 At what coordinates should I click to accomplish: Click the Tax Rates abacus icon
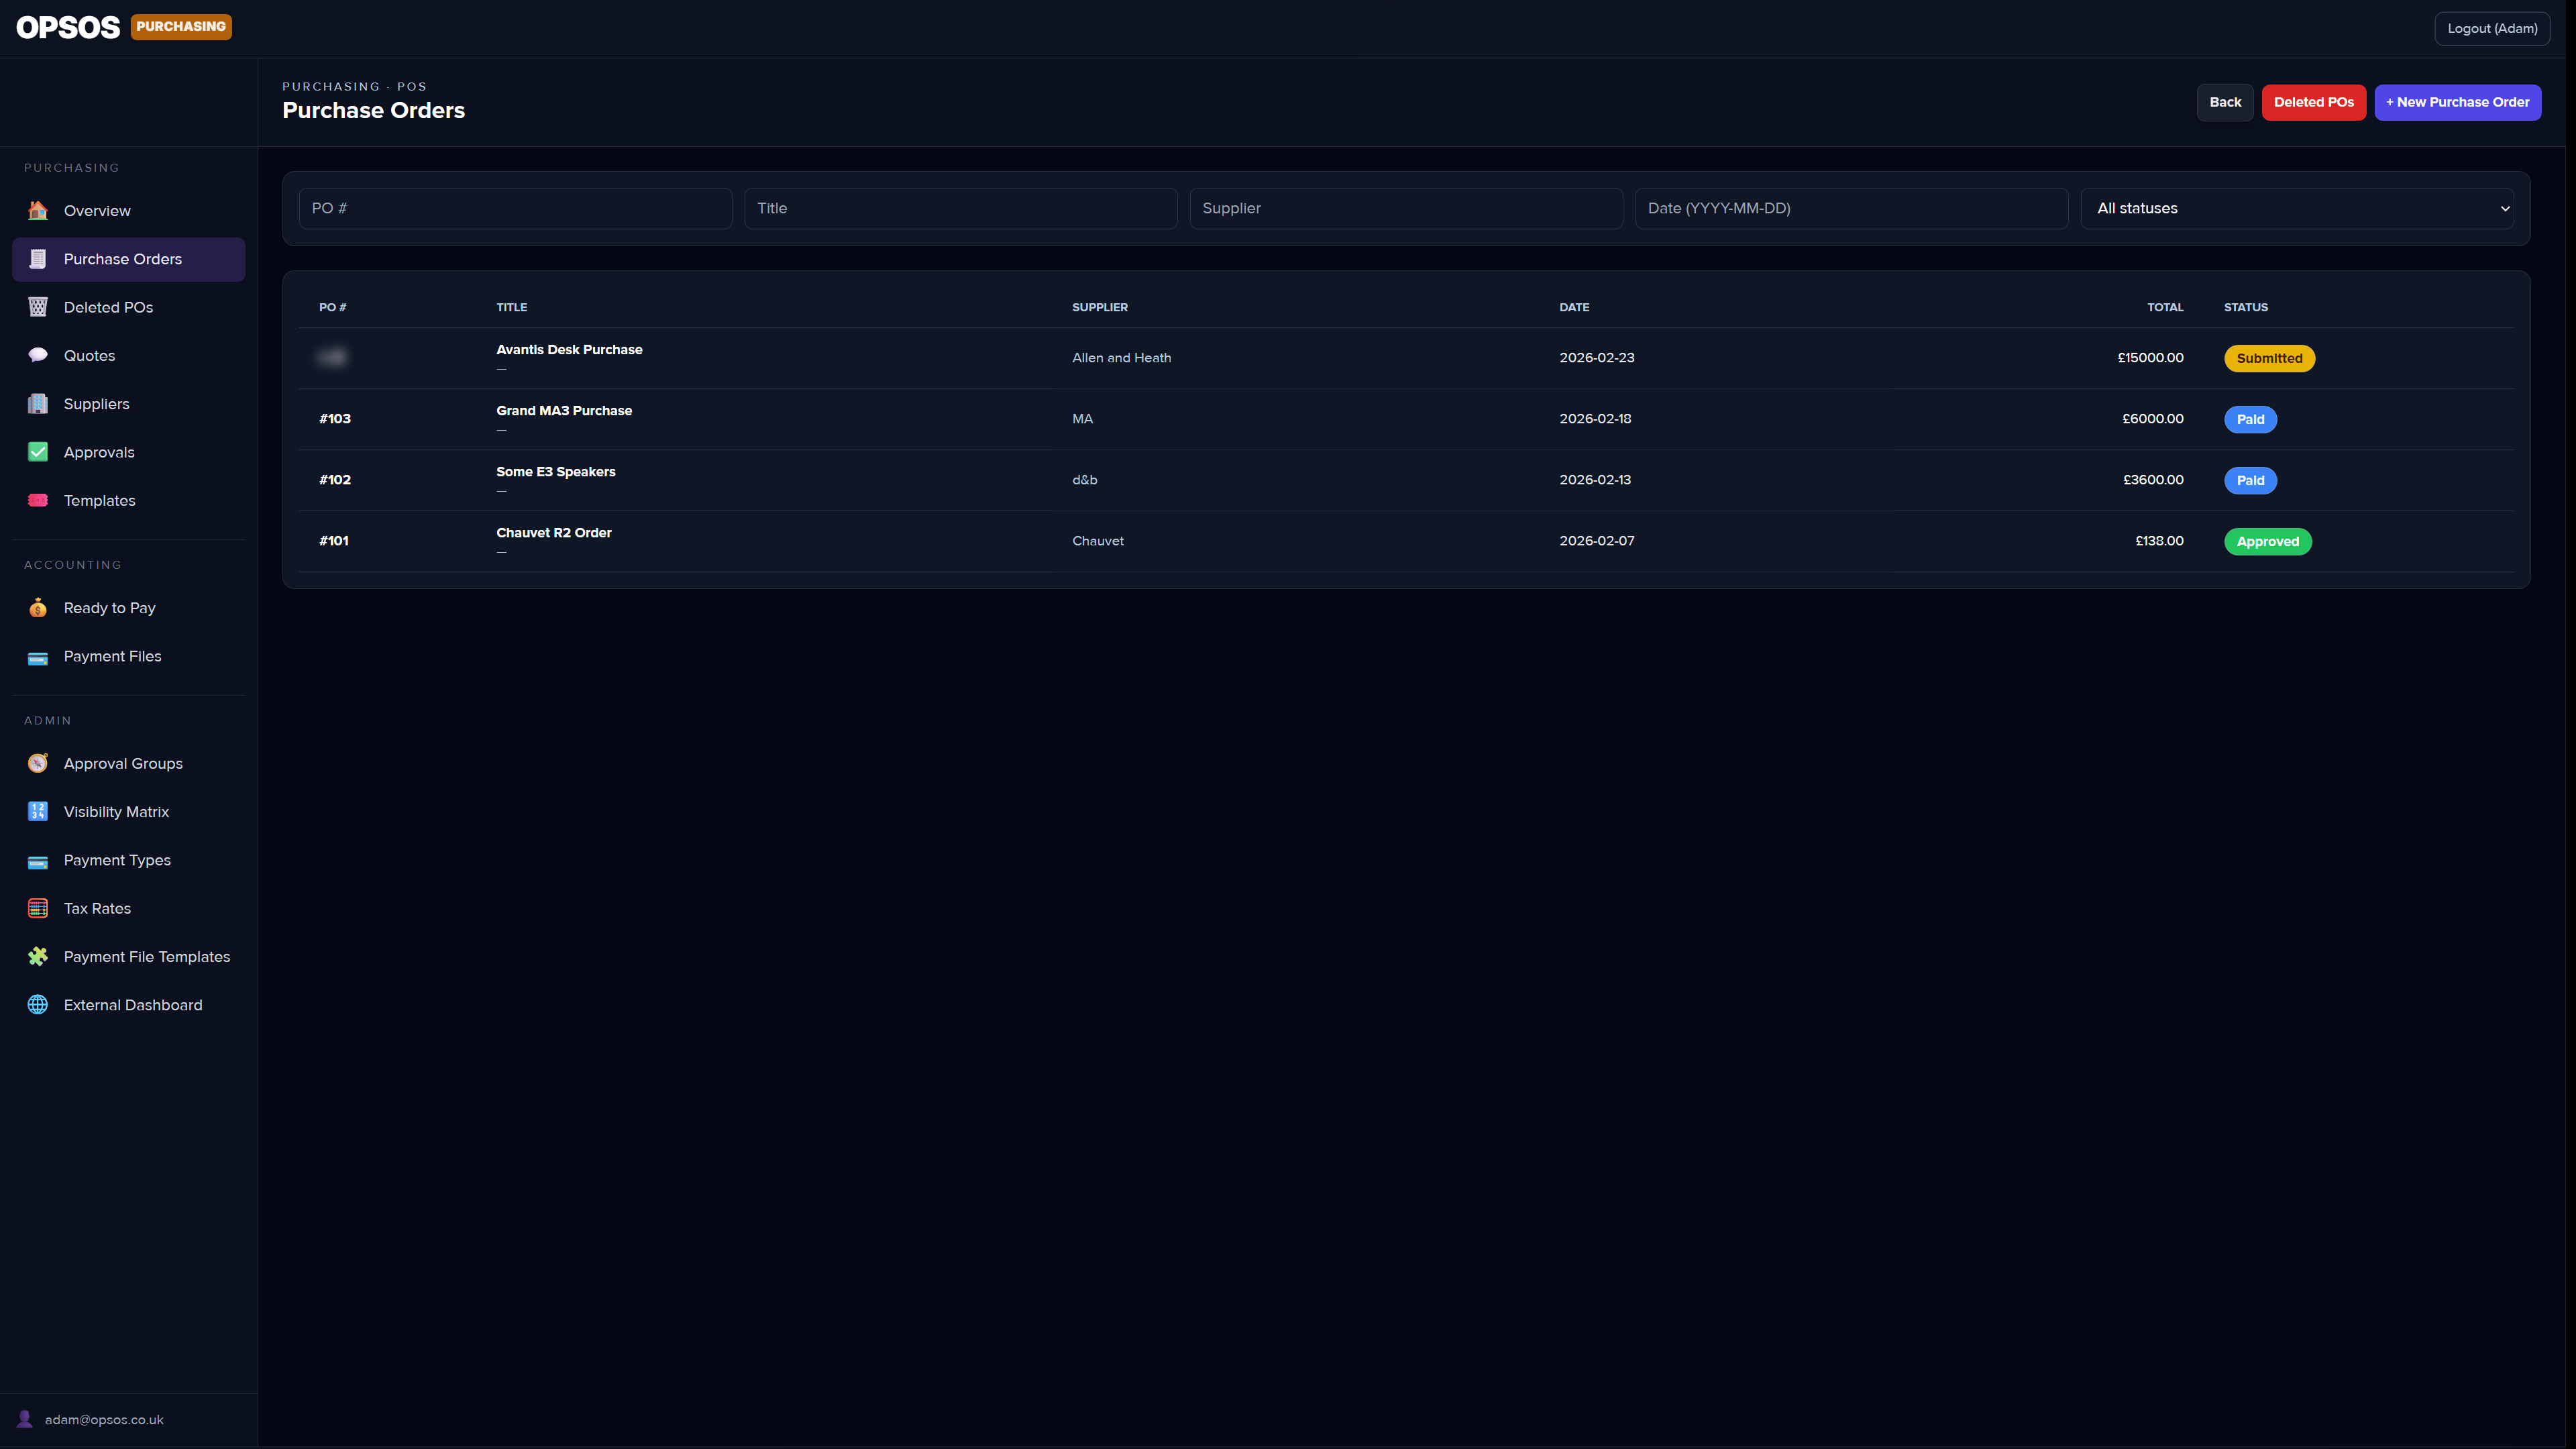click(x=38, y=908)
